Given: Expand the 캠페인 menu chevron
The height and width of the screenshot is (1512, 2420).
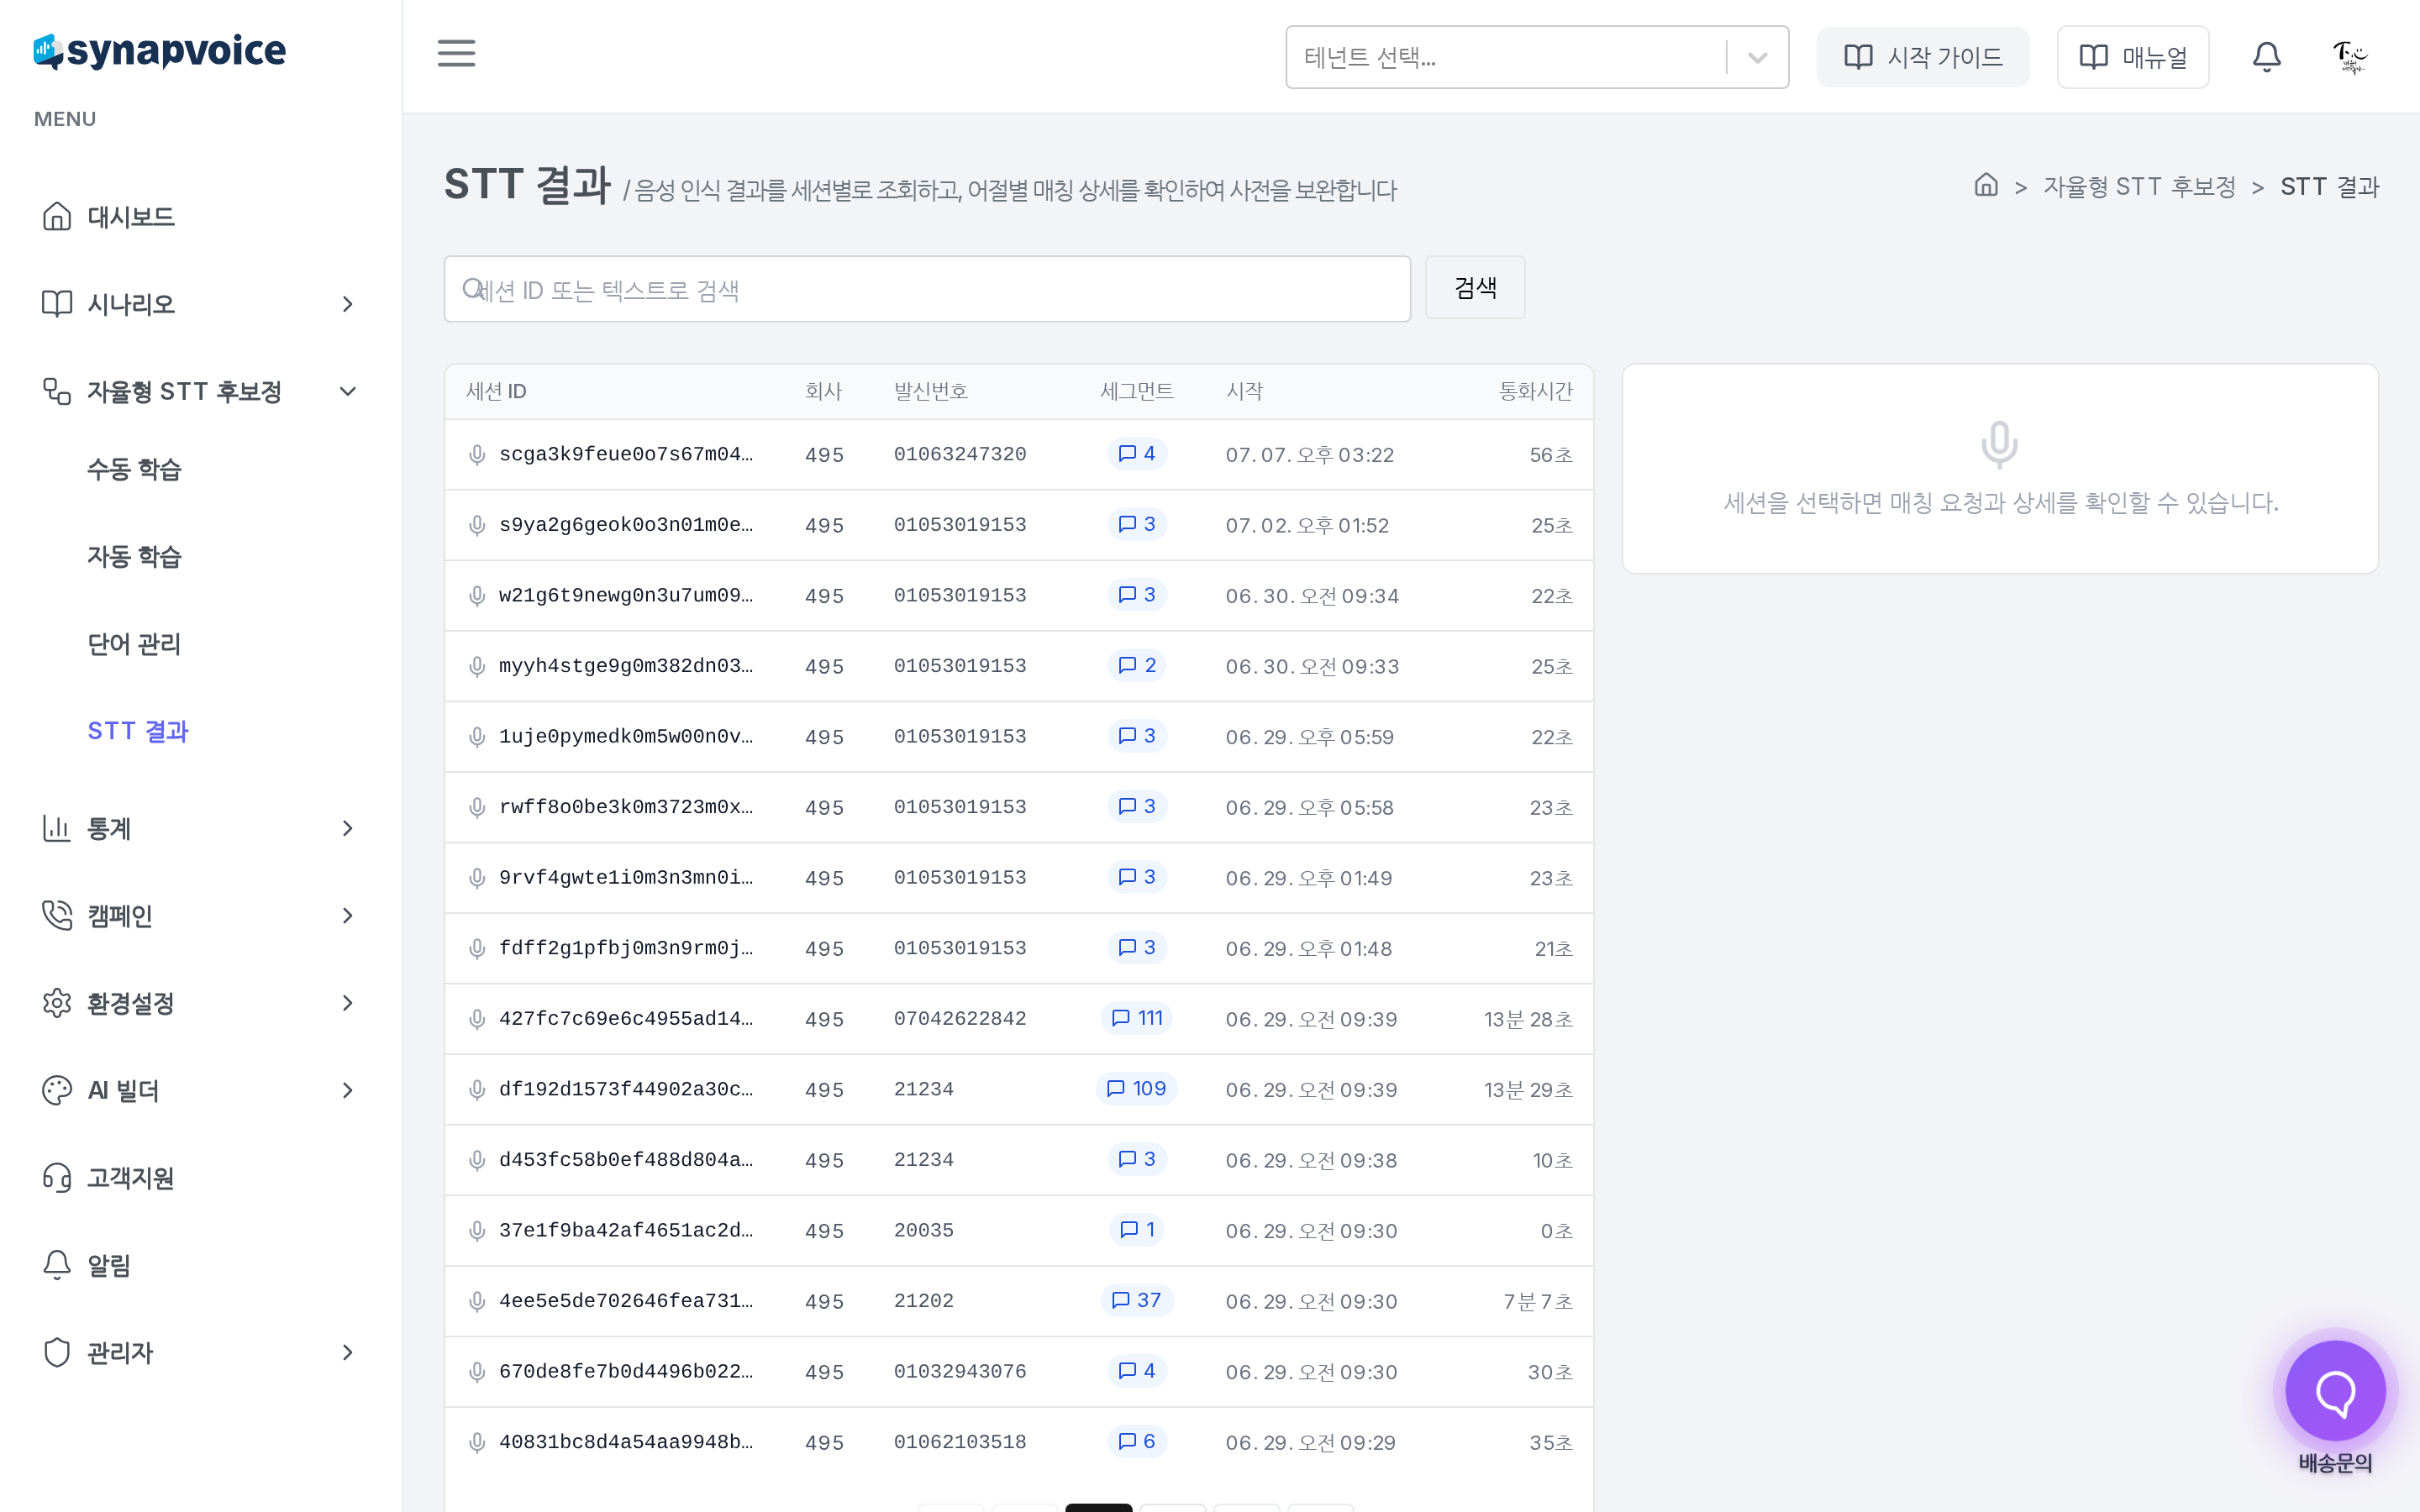Looking at the screenshot, I should 348,915.
